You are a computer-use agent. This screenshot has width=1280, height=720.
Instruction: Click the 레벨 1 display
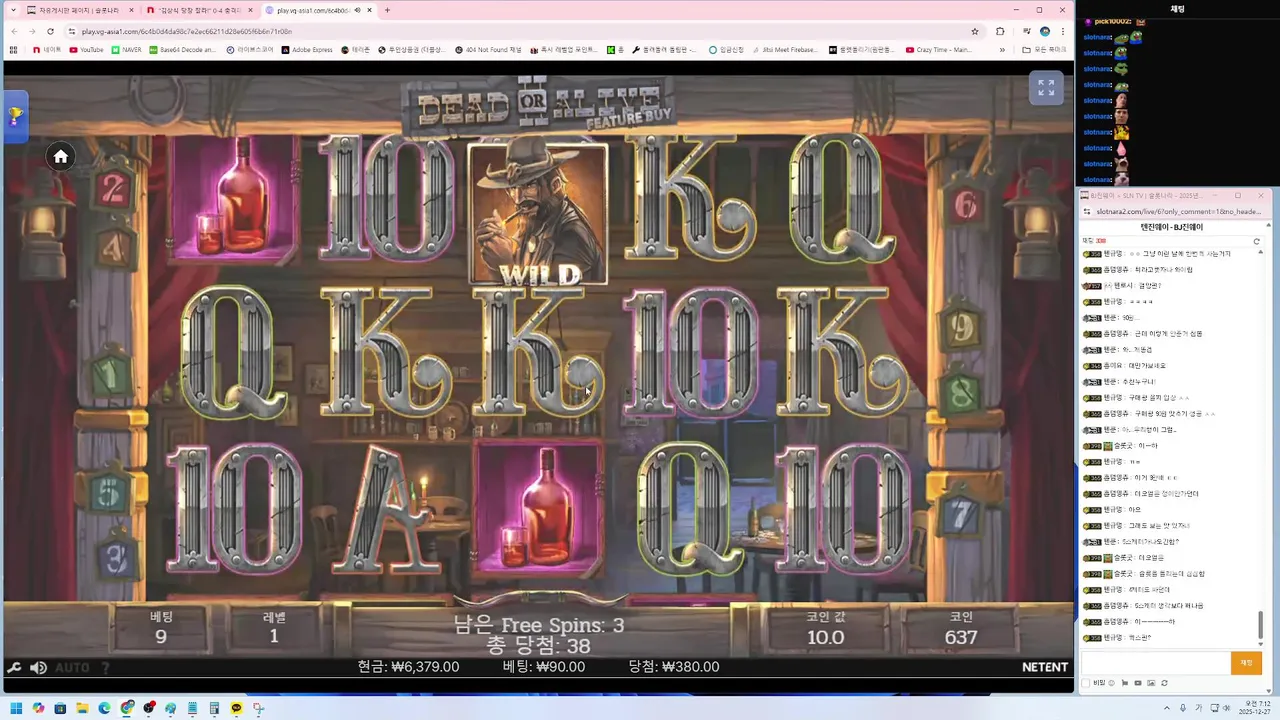tap(274, 628)
